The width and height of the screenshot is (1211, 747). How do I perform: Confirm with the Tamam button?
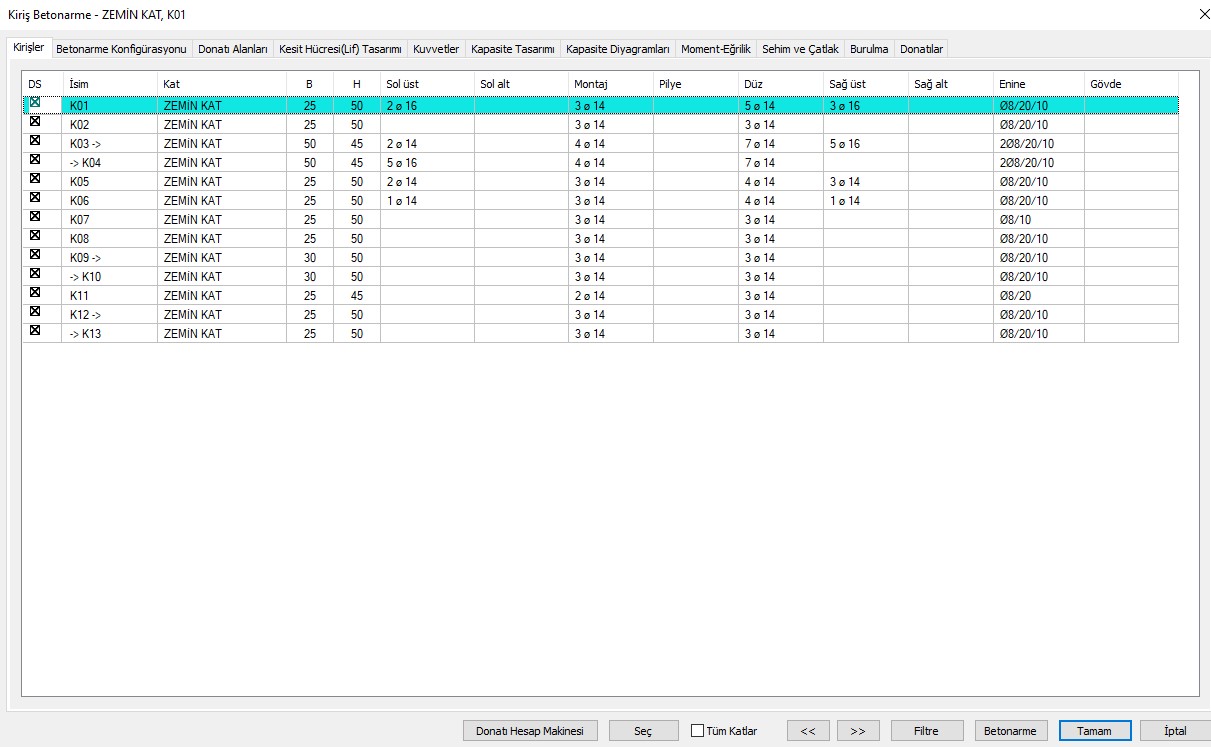(1094, 731)
